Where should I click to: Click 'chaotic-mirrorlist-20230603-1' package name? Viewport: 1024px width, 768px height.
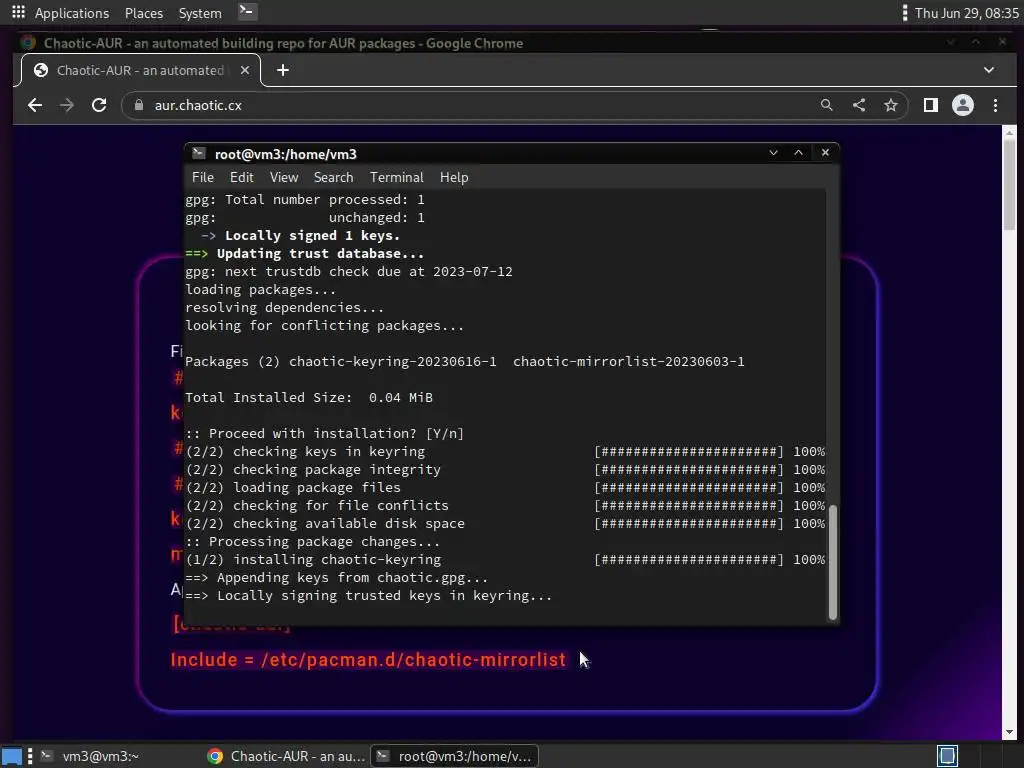pyautogui.click(x=628, y=362)
